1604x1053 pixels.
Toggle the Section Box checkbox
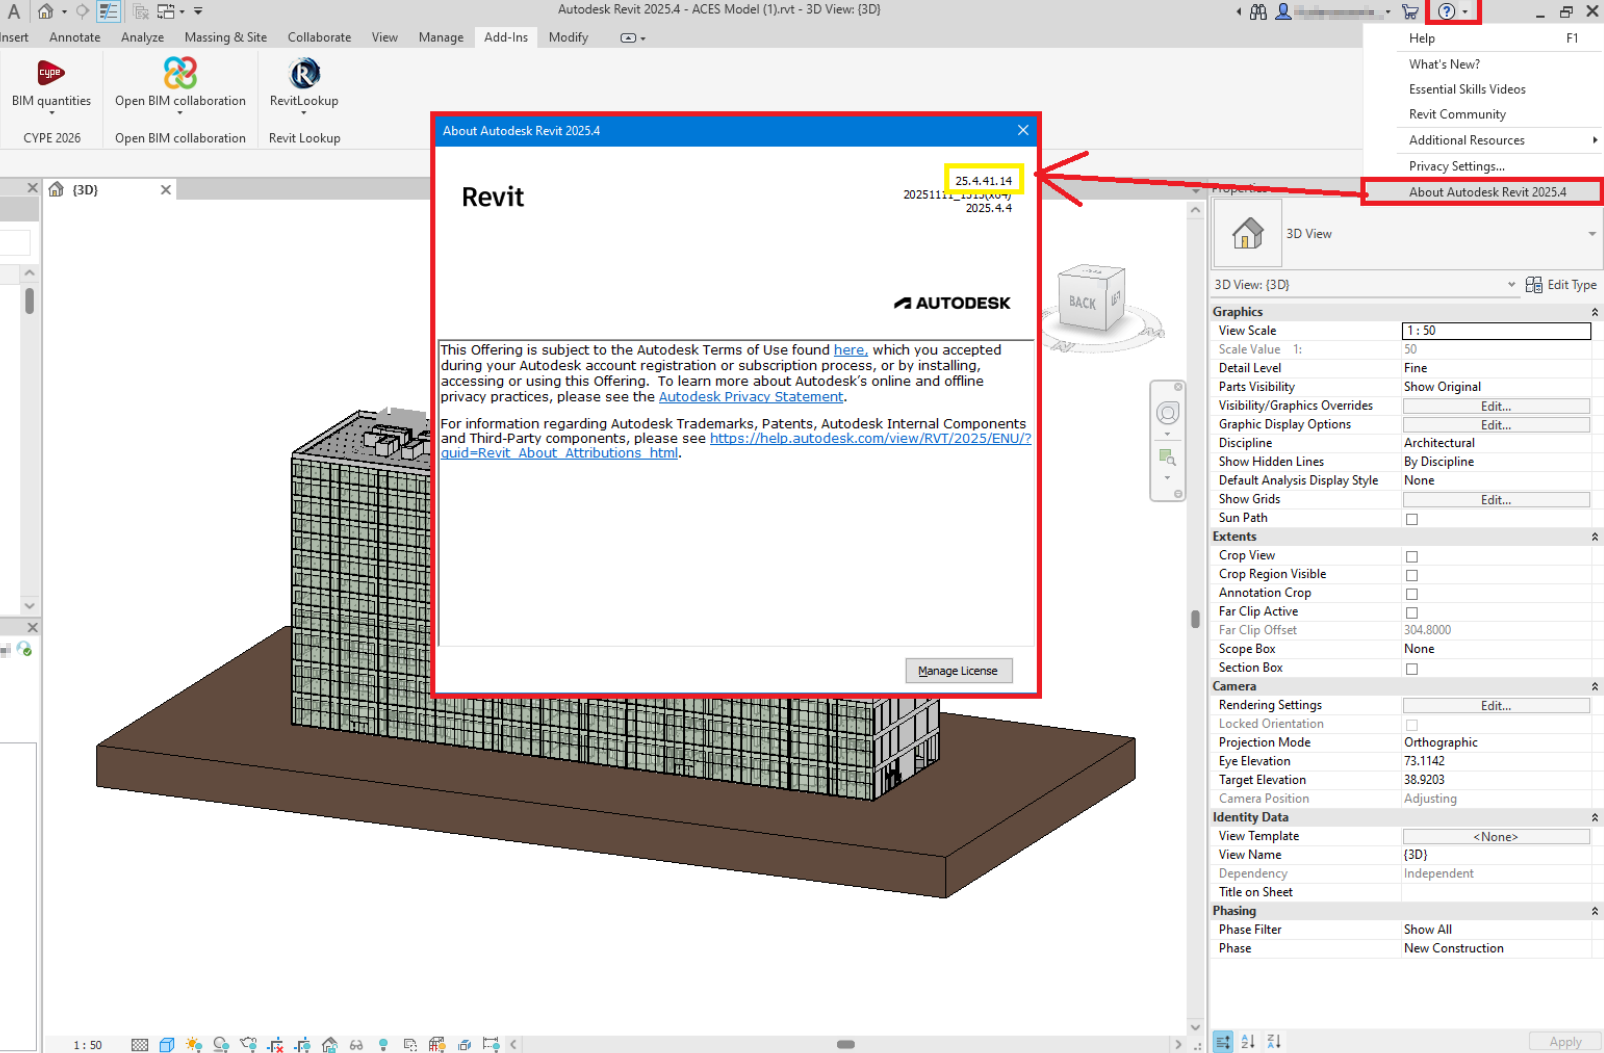1411,669
